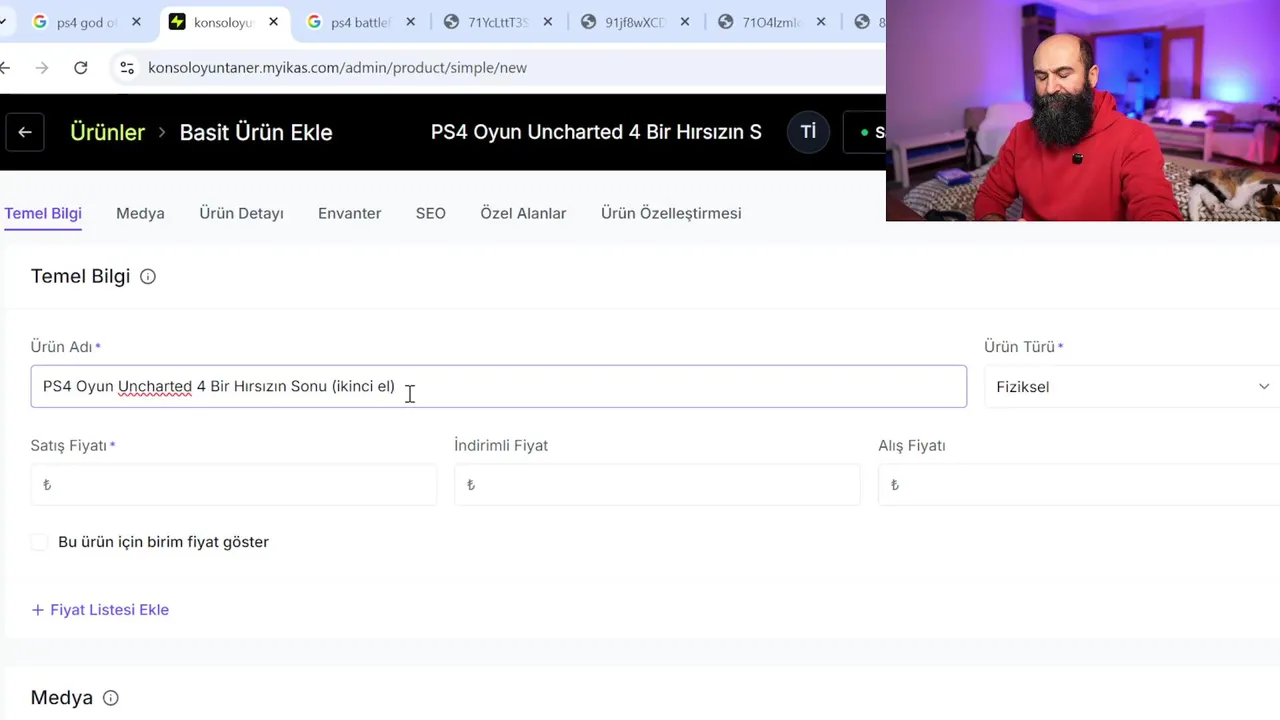1280x720 pixels.
Task: Close the 'ps4 god of' browser tab
Action: point(136,22)
